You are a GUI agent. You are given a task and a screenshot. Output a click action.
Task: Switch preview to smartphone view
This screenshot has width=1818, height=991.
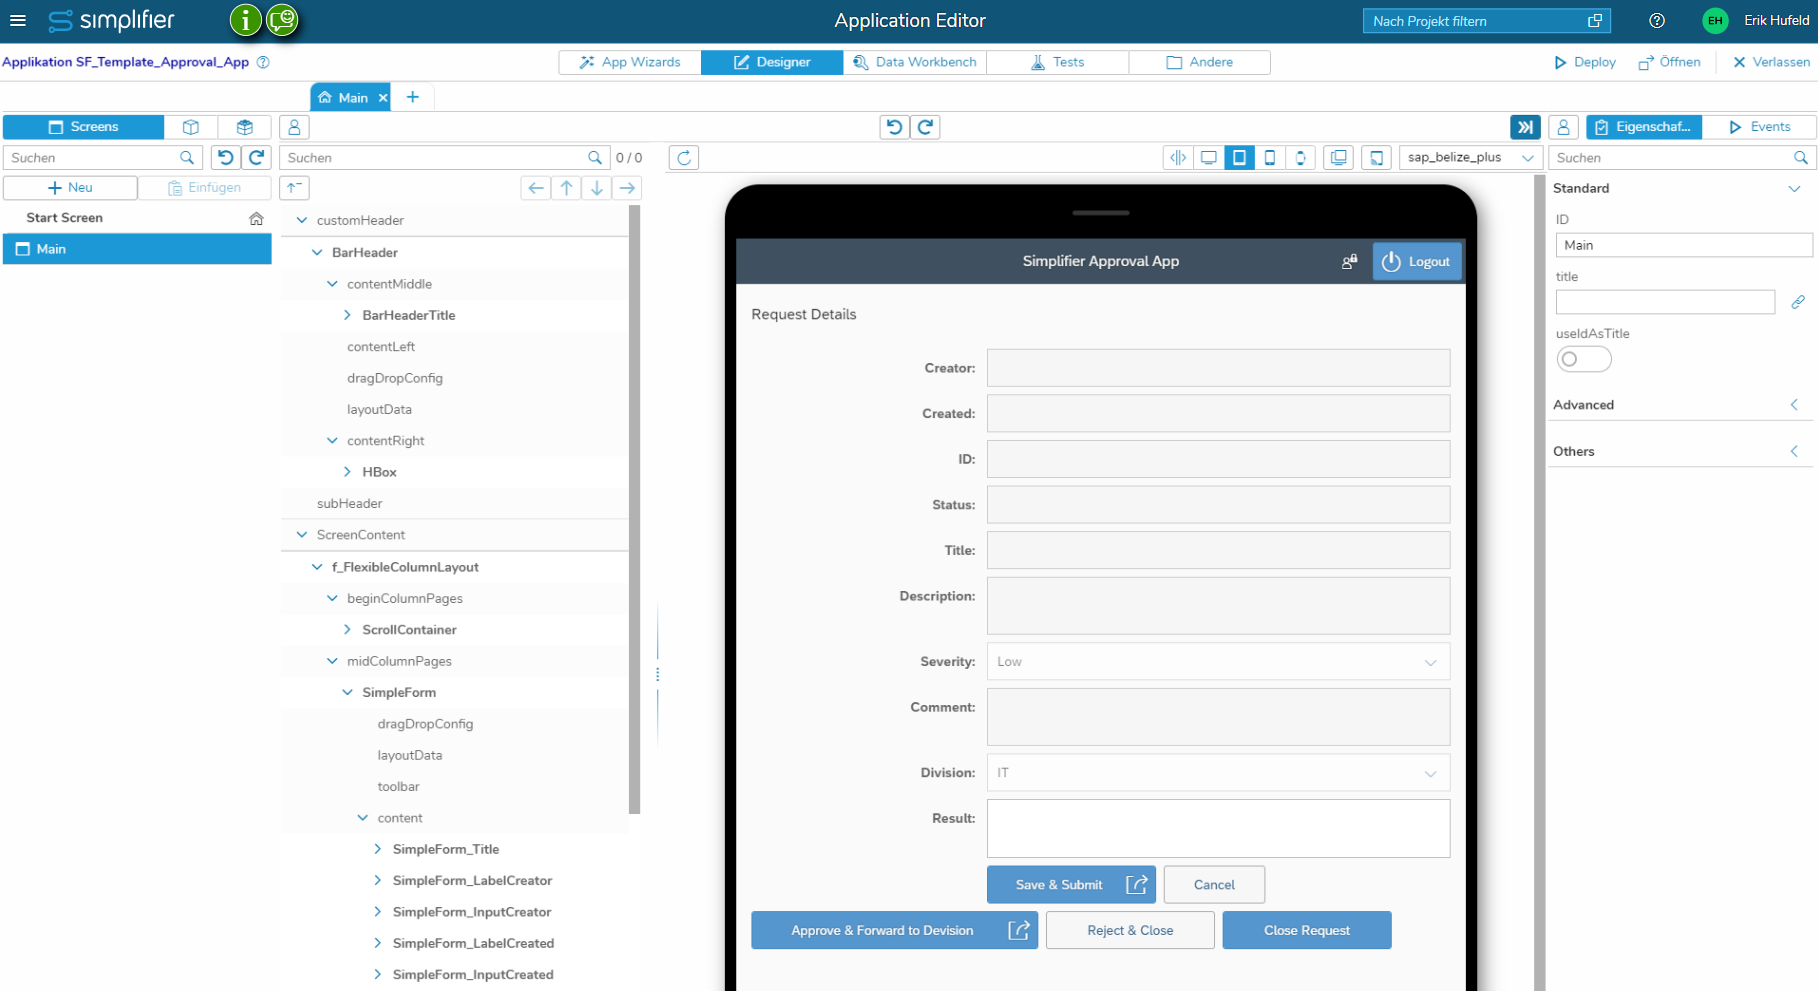(1270, 157)
